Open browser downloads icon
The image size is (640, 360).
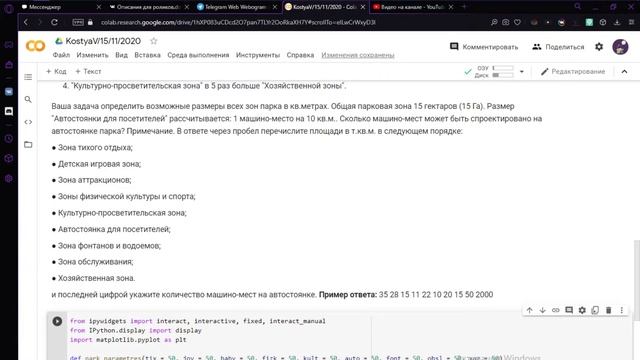click(617, 22)
